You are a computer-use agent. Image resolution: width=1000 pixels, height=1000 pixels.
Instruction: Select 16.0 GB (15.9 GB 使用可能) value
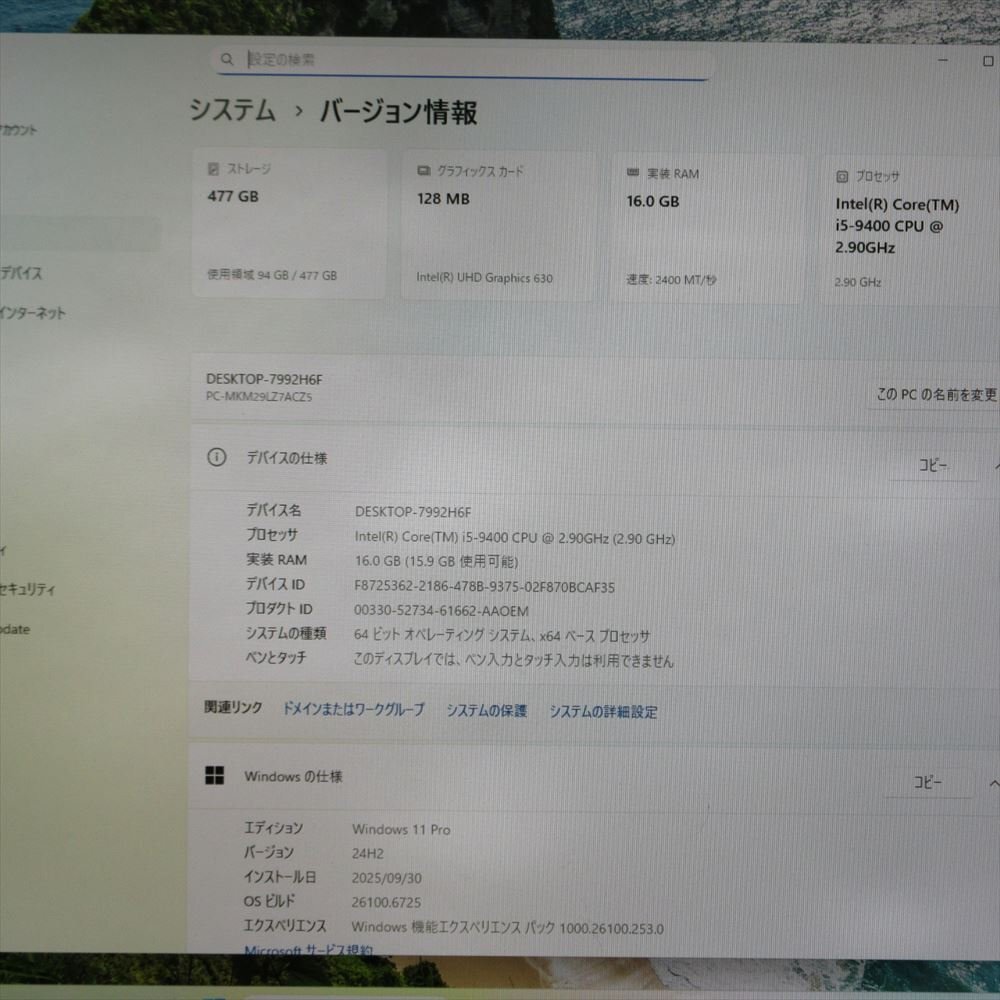pos(436,562)
